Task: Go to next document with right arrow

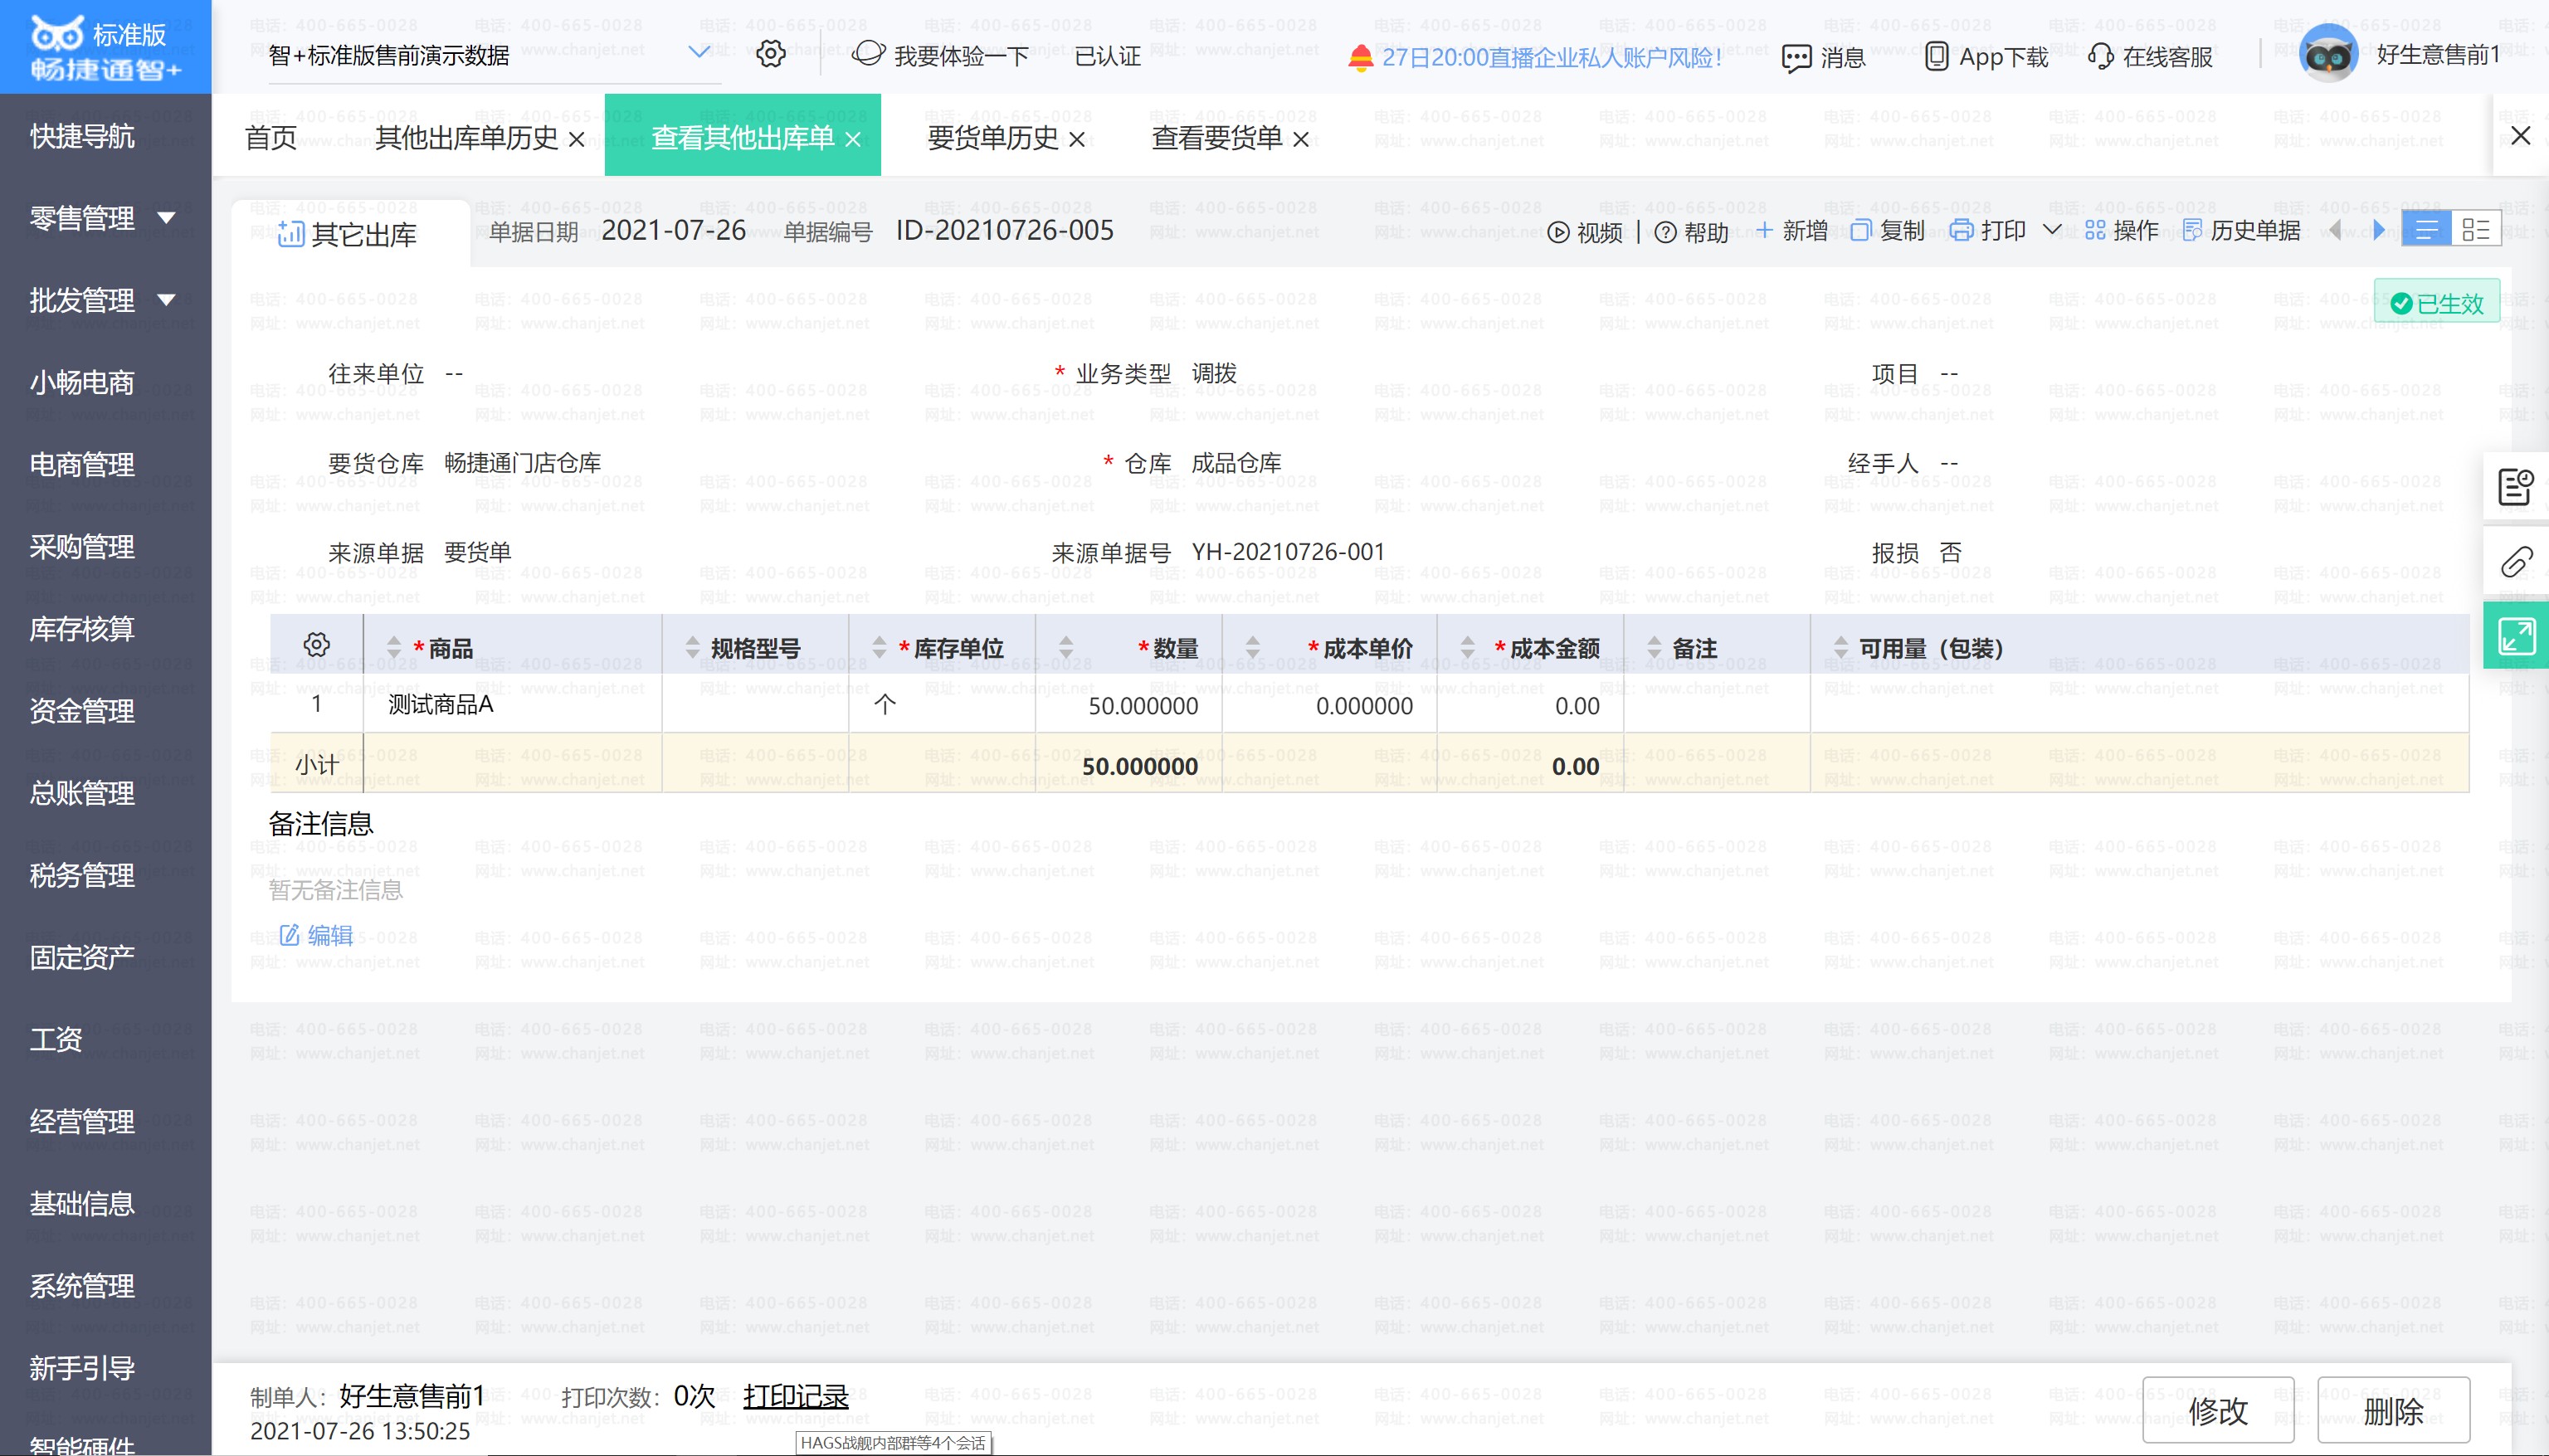Action: pyautogui.click(x=2378, y=231)
